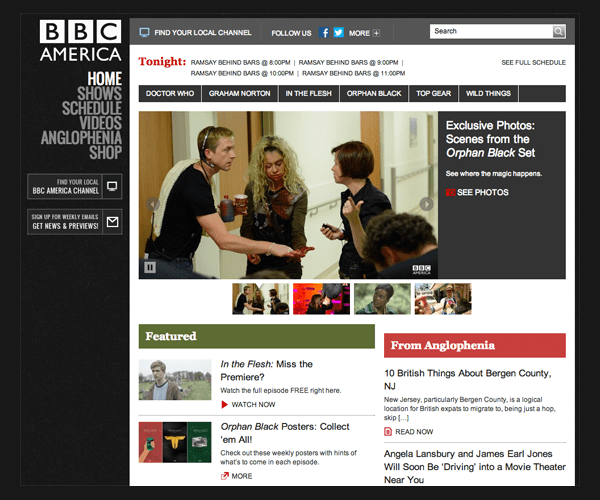Click the See Photos link
600x500 pixels.
click(483, 192)
